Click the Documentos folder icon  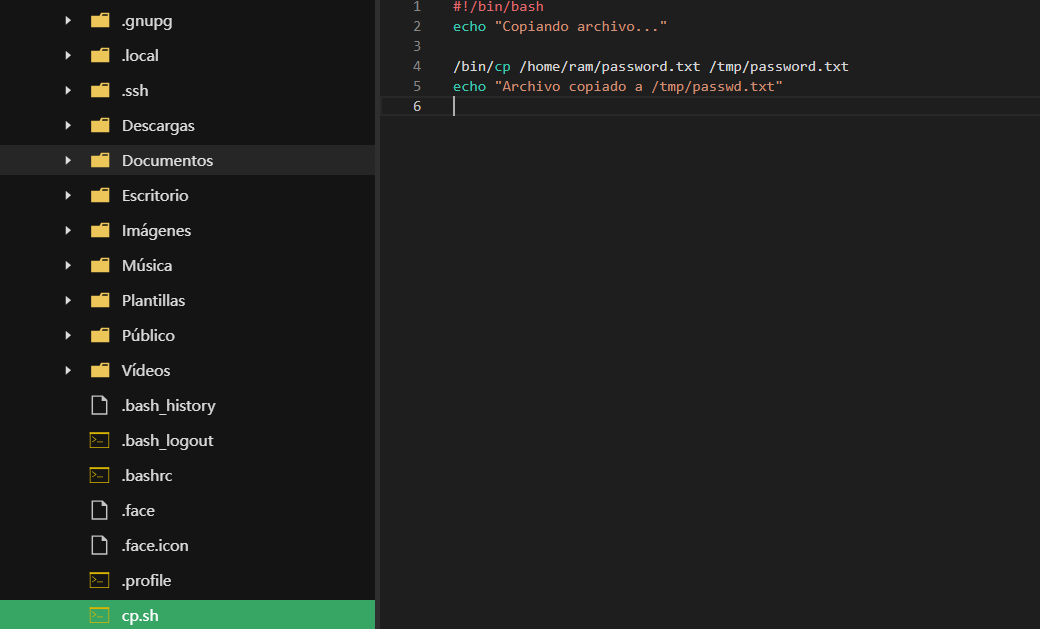[100, 161]
